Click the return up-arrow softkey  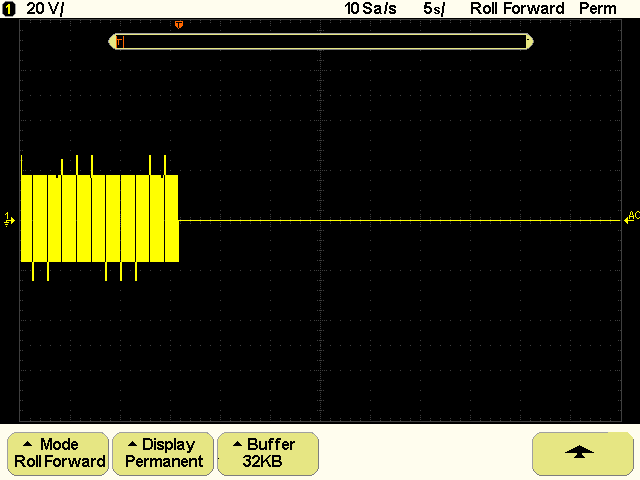582,453
